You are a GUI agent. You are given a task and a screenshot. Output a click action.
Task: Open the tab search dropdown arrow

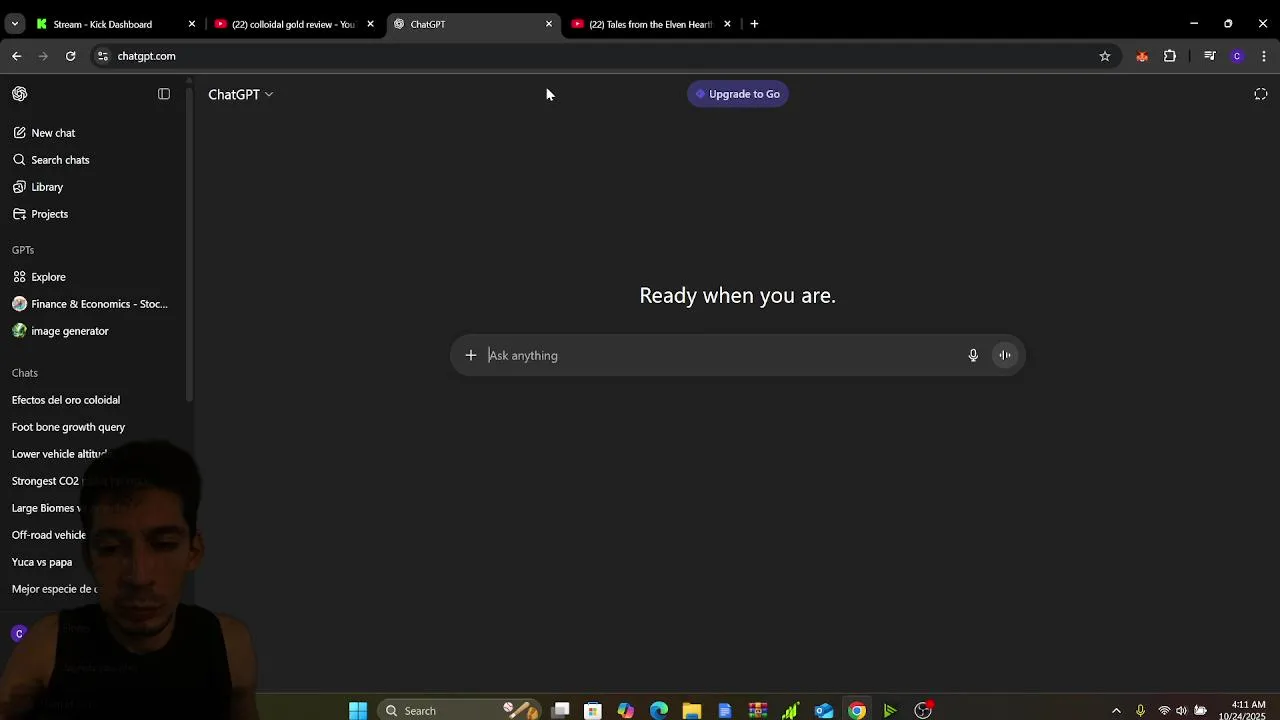point(15,24)
